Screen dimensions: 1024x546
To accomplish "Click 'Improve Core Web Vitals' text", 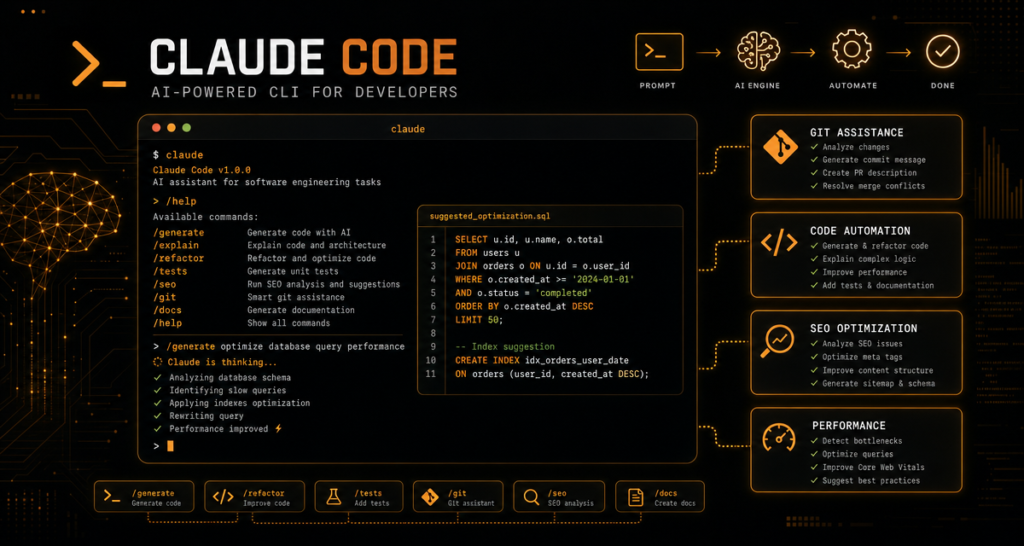I will coord(873,467).
